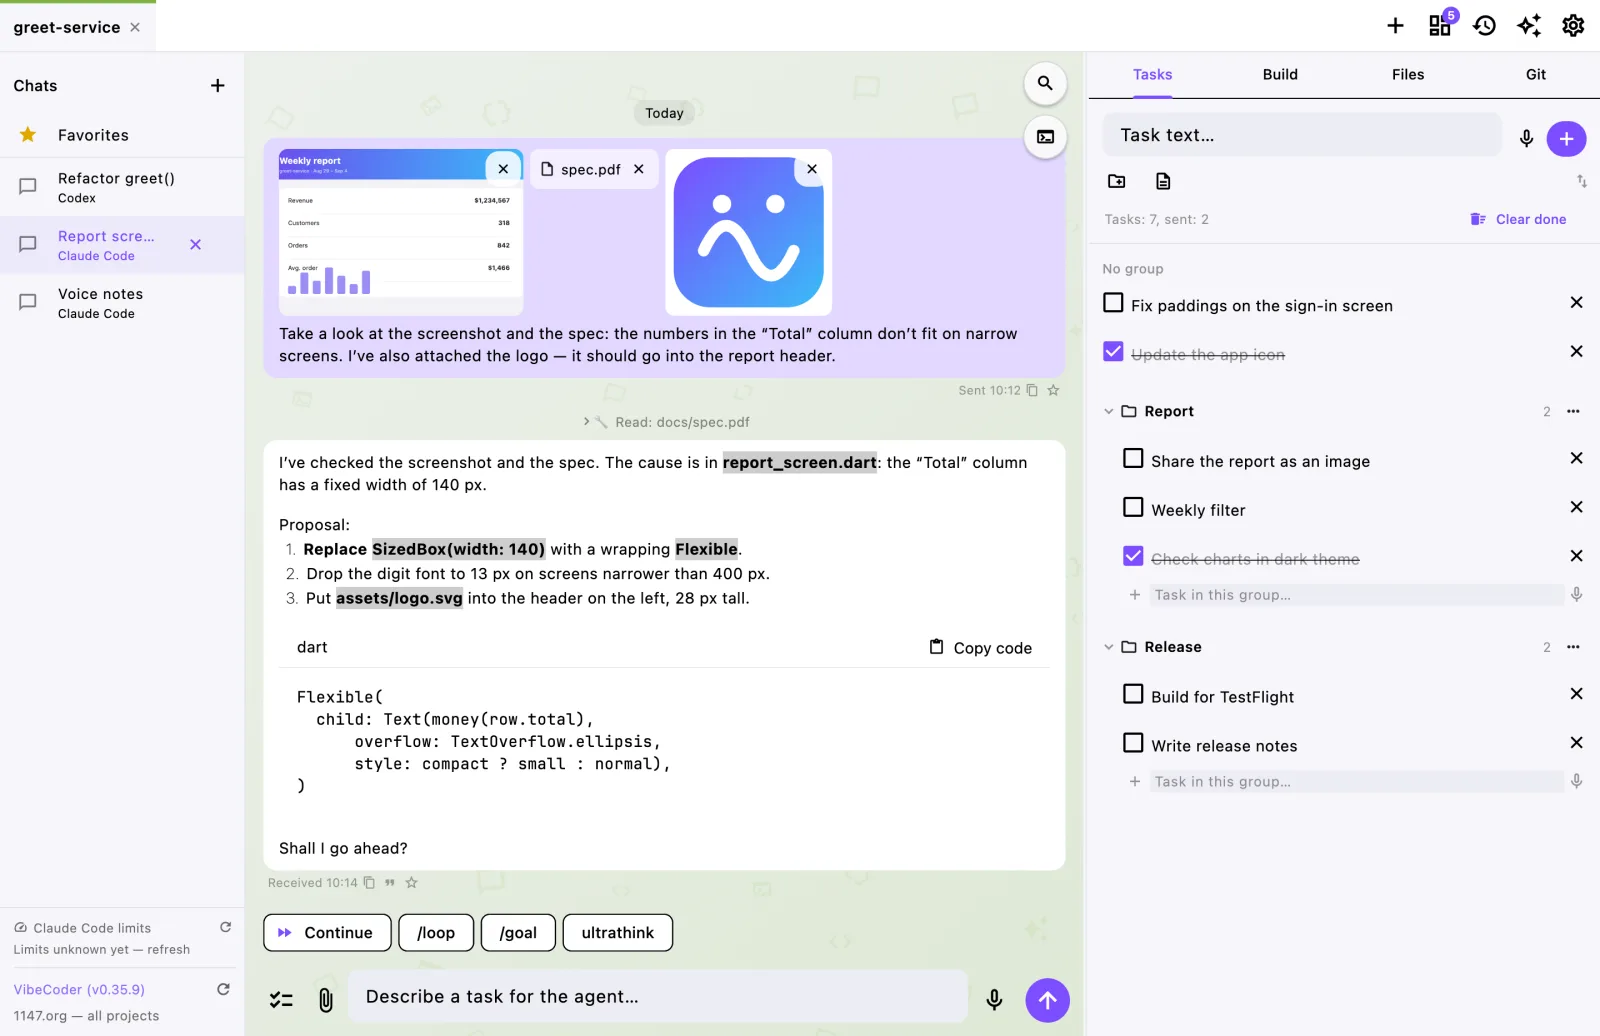Open the history clock icon
This screenshot has height=1036, width=1600.
(1485, 26)
